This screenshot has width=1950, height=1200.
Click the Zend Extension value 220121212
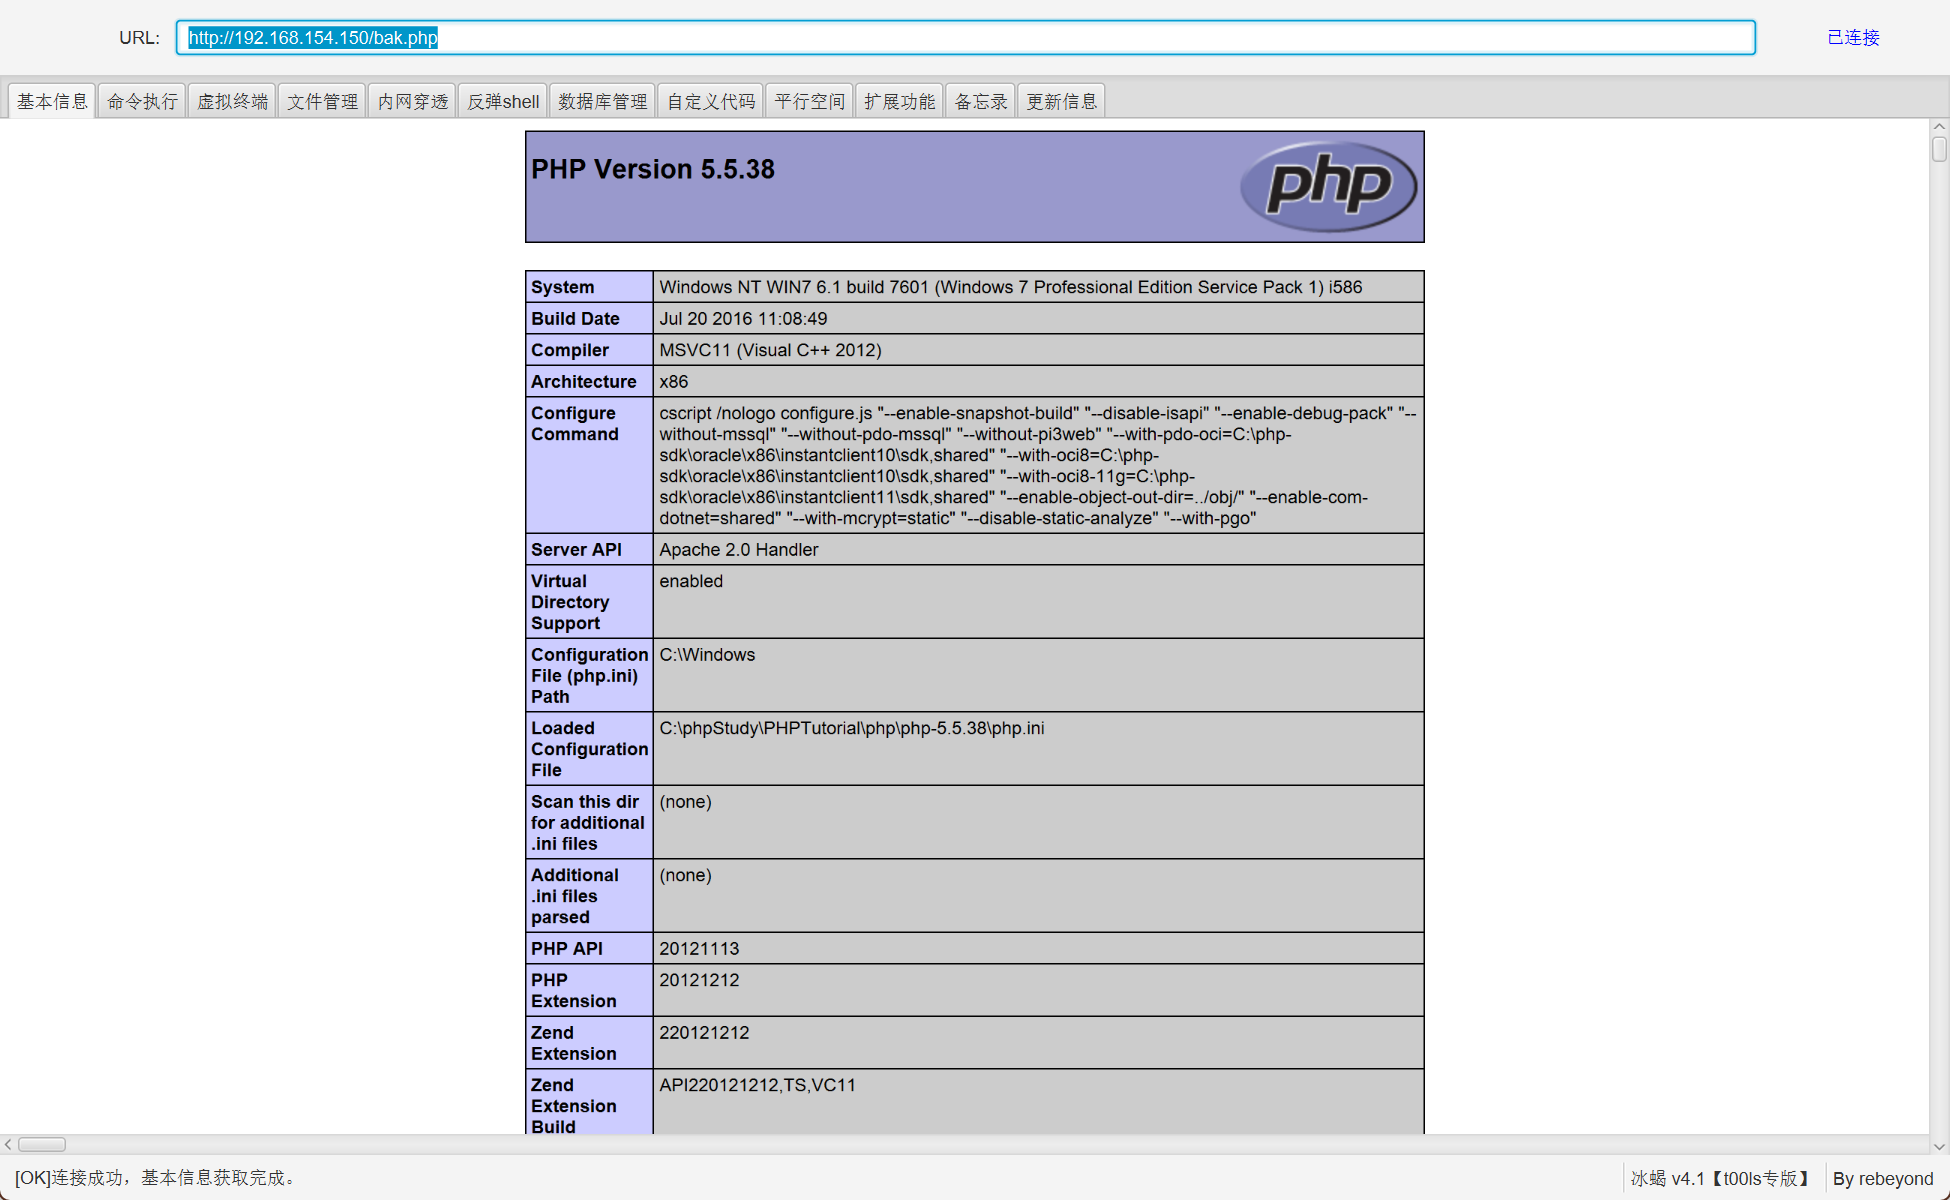tap(704, 1033)
